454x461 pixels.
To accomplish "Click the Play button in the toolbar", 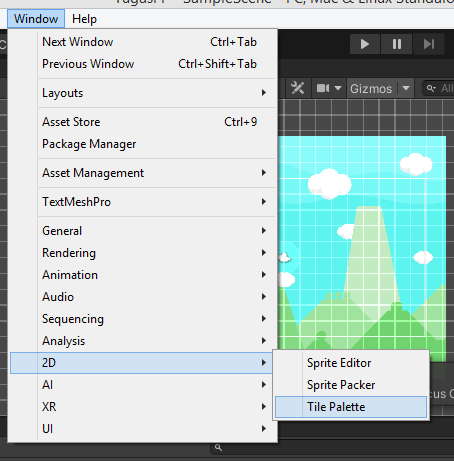I will tap(365, 44).
